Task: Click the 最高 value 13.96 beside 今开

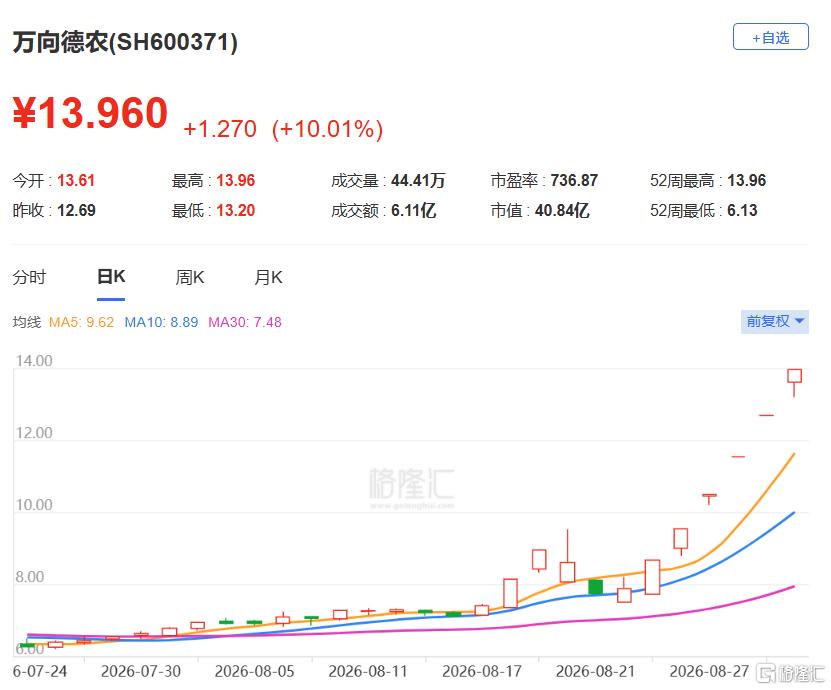Action: [x=235, y=180]
